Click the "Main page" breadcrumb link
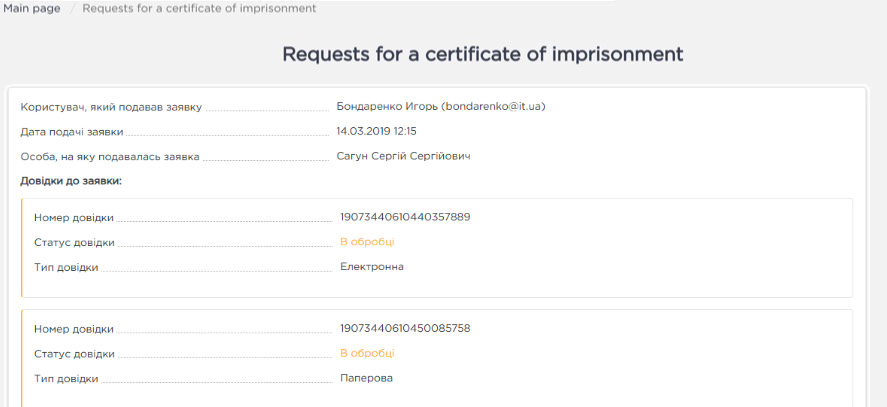This screenshot has height=407, width=887. tap(32, 8)
